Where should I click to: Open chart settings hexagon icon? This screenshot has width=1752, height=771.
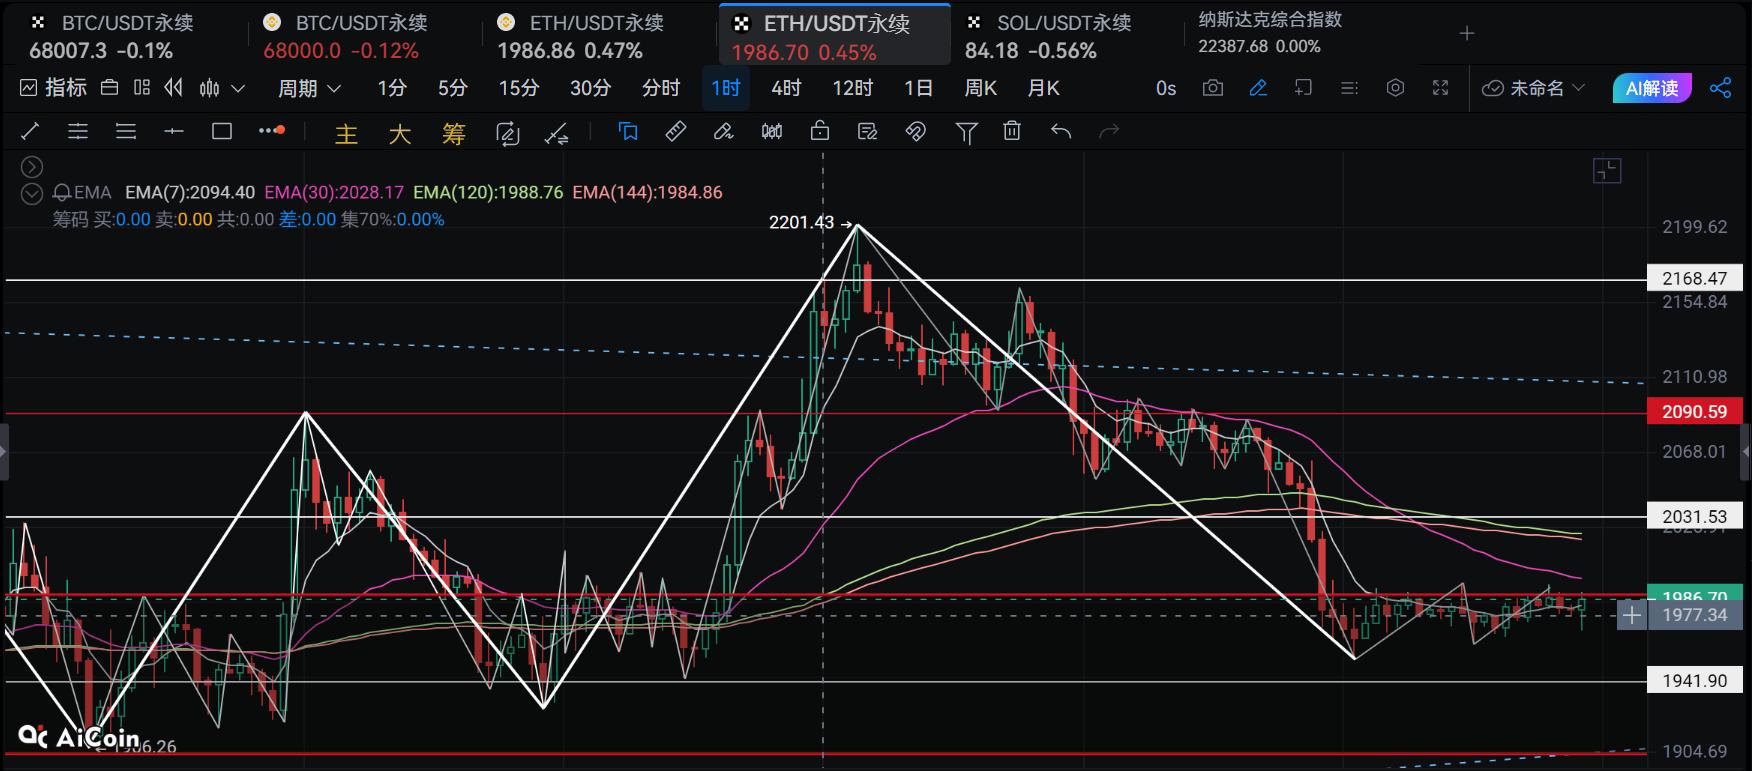coord(1395,88)
